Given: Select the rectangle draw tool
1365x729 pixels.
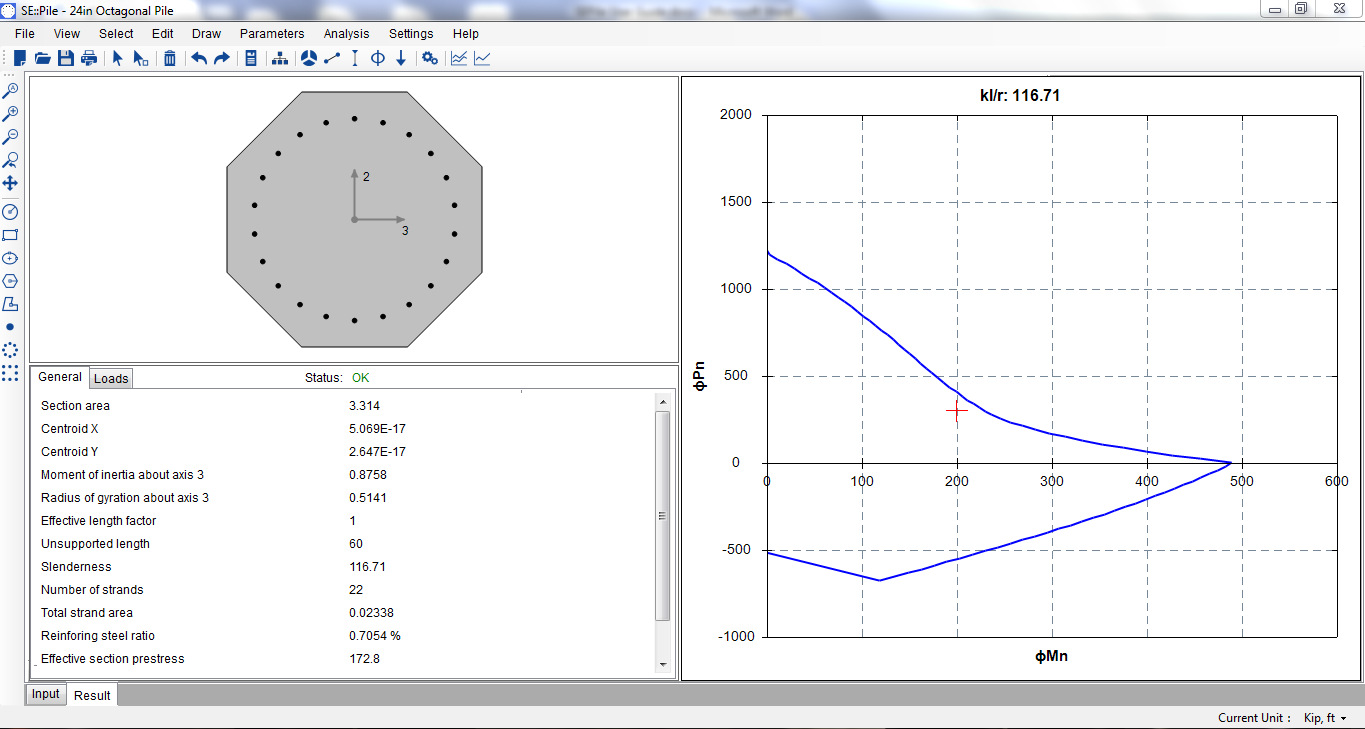Looking at the screenshot, I should tap(10, 235).
